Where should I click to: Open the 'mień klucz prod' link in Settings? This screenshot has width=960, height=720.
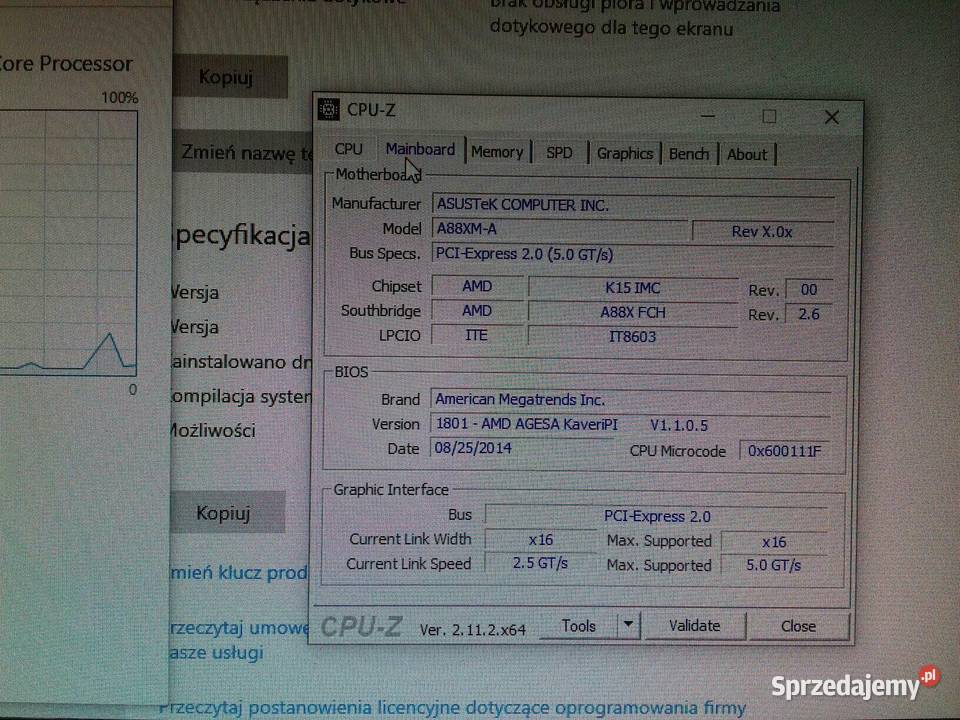240,572
